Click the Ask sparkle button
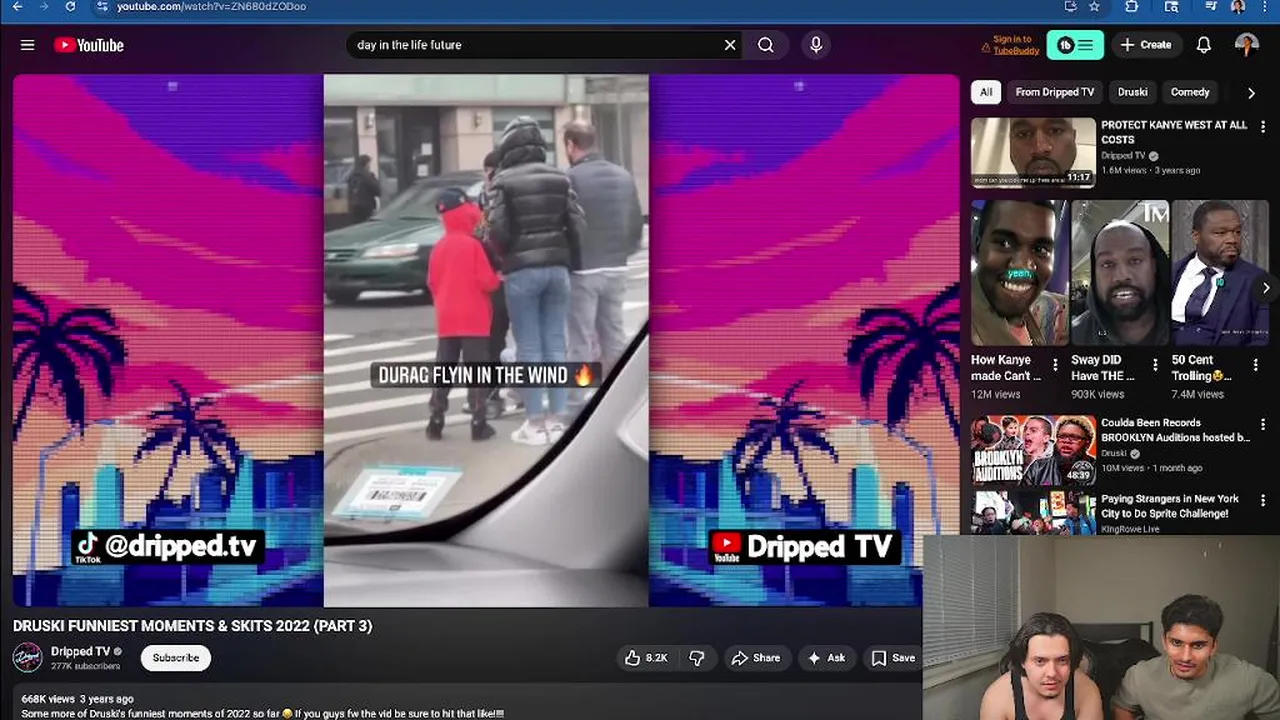Screen dimensions: 1280x720 [826, 658]
